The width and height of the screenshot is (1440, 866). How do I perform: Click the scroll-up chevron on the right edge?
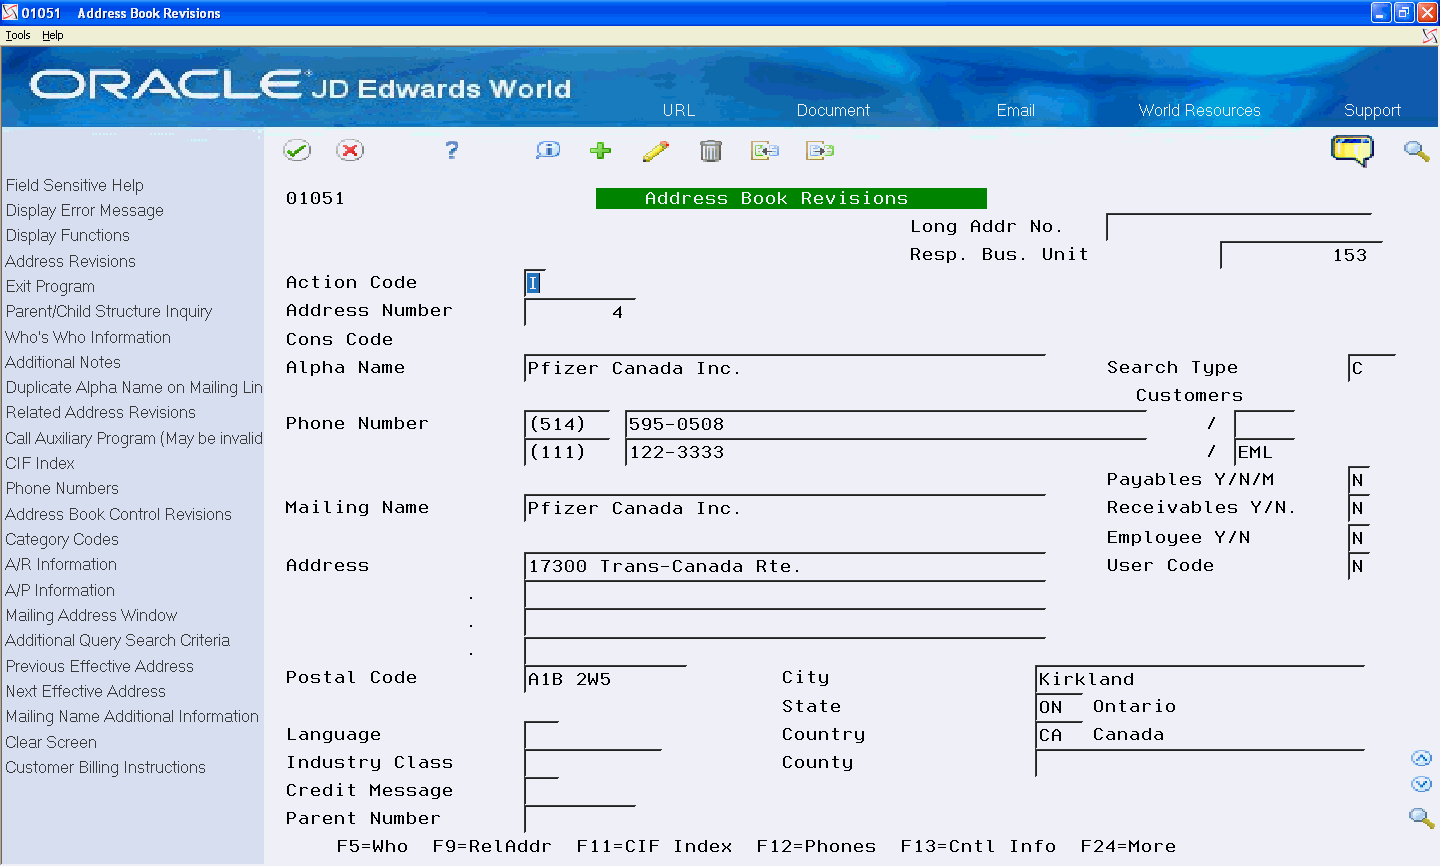1422,757
